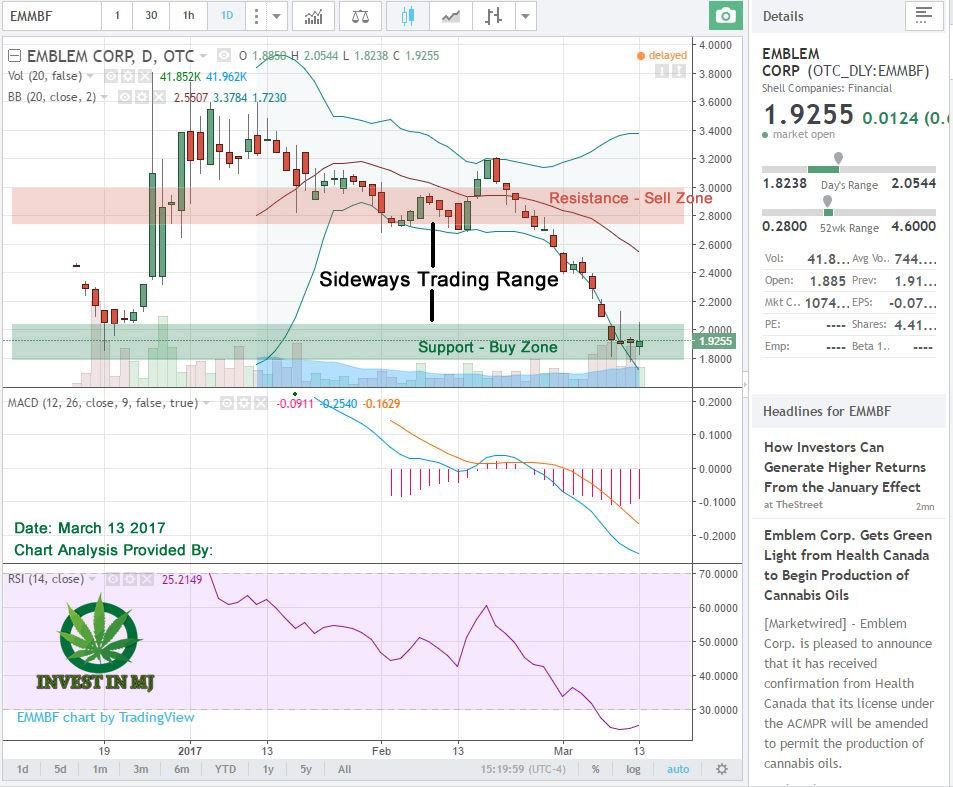Select the 1h interval

[x=188, y=16]
